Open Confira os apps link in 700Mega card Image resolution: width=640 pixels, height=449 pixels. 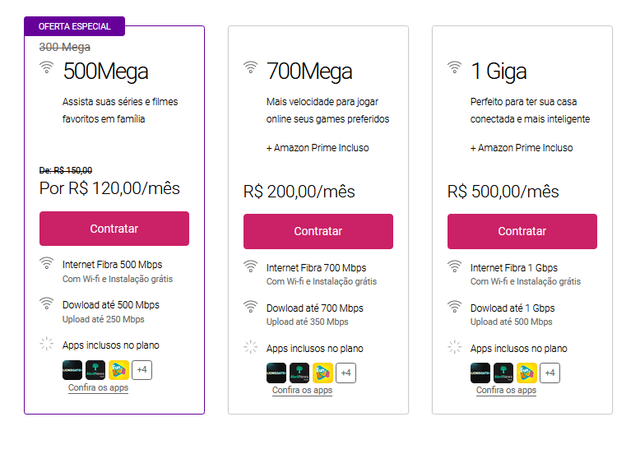tap(302, 390)
